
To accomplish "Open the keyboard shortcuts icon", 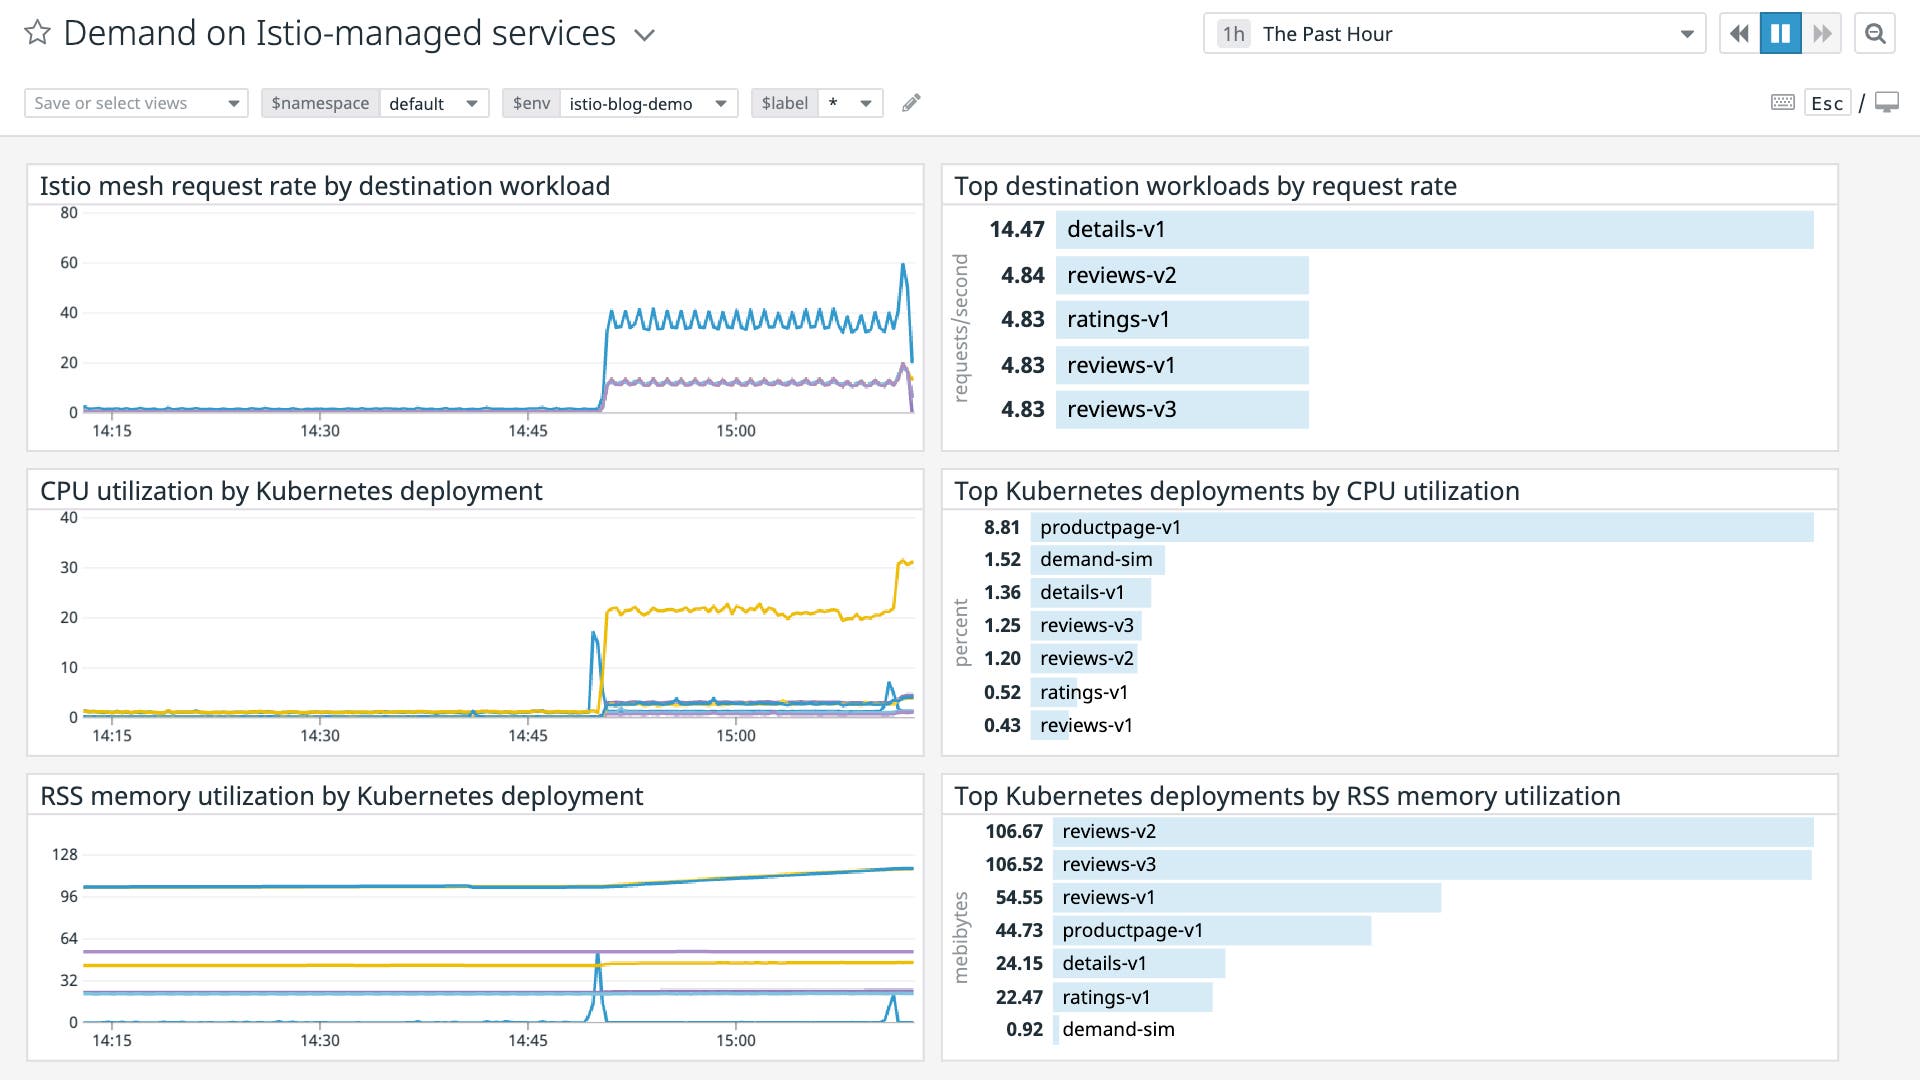I will [1782, 103].
